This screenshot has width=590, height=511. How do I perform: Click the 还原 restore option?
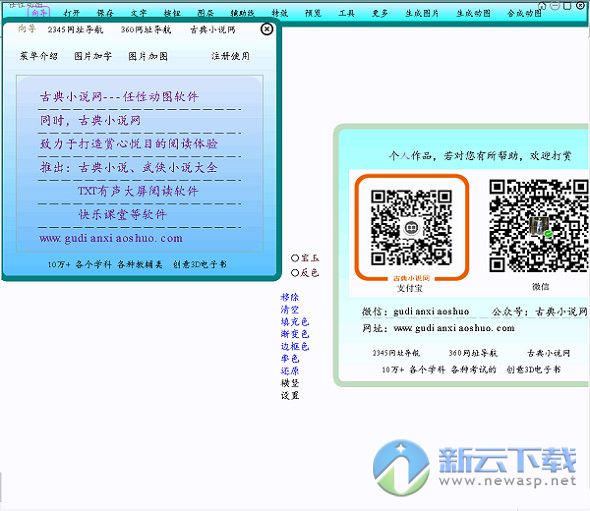click(x=290, y=371)
